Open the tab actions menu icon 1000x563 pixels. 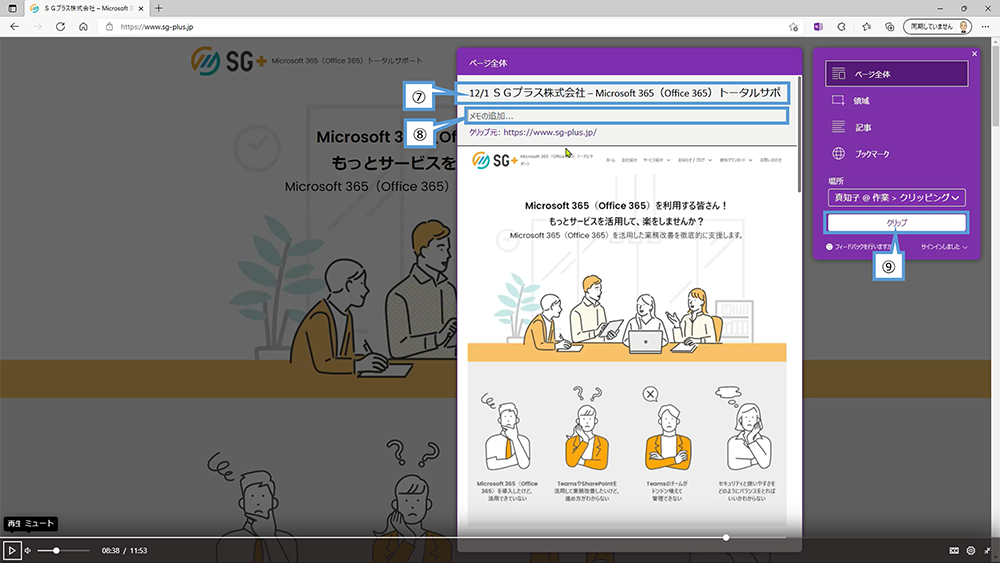click(x=12, y=8)
